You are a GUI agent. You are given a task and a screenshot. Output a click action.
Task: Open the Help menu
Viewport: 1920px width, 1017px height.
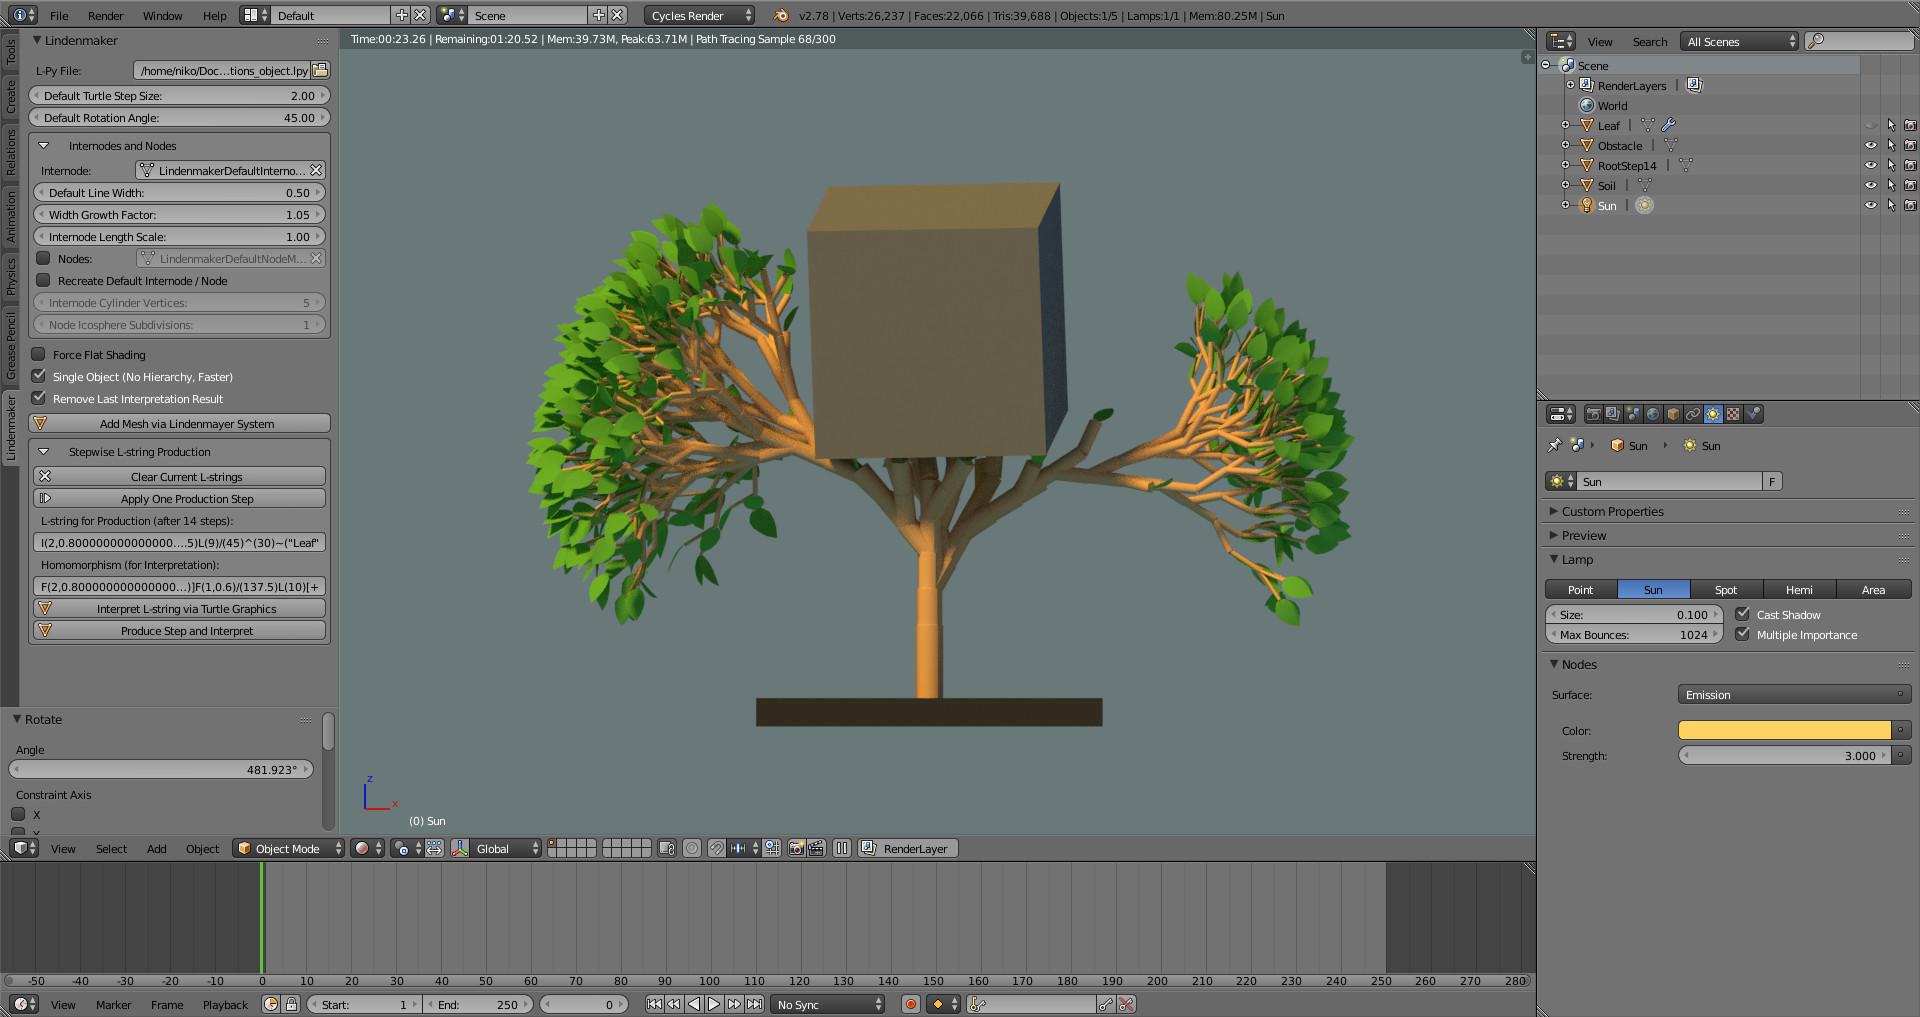click(x=214, y=15)
